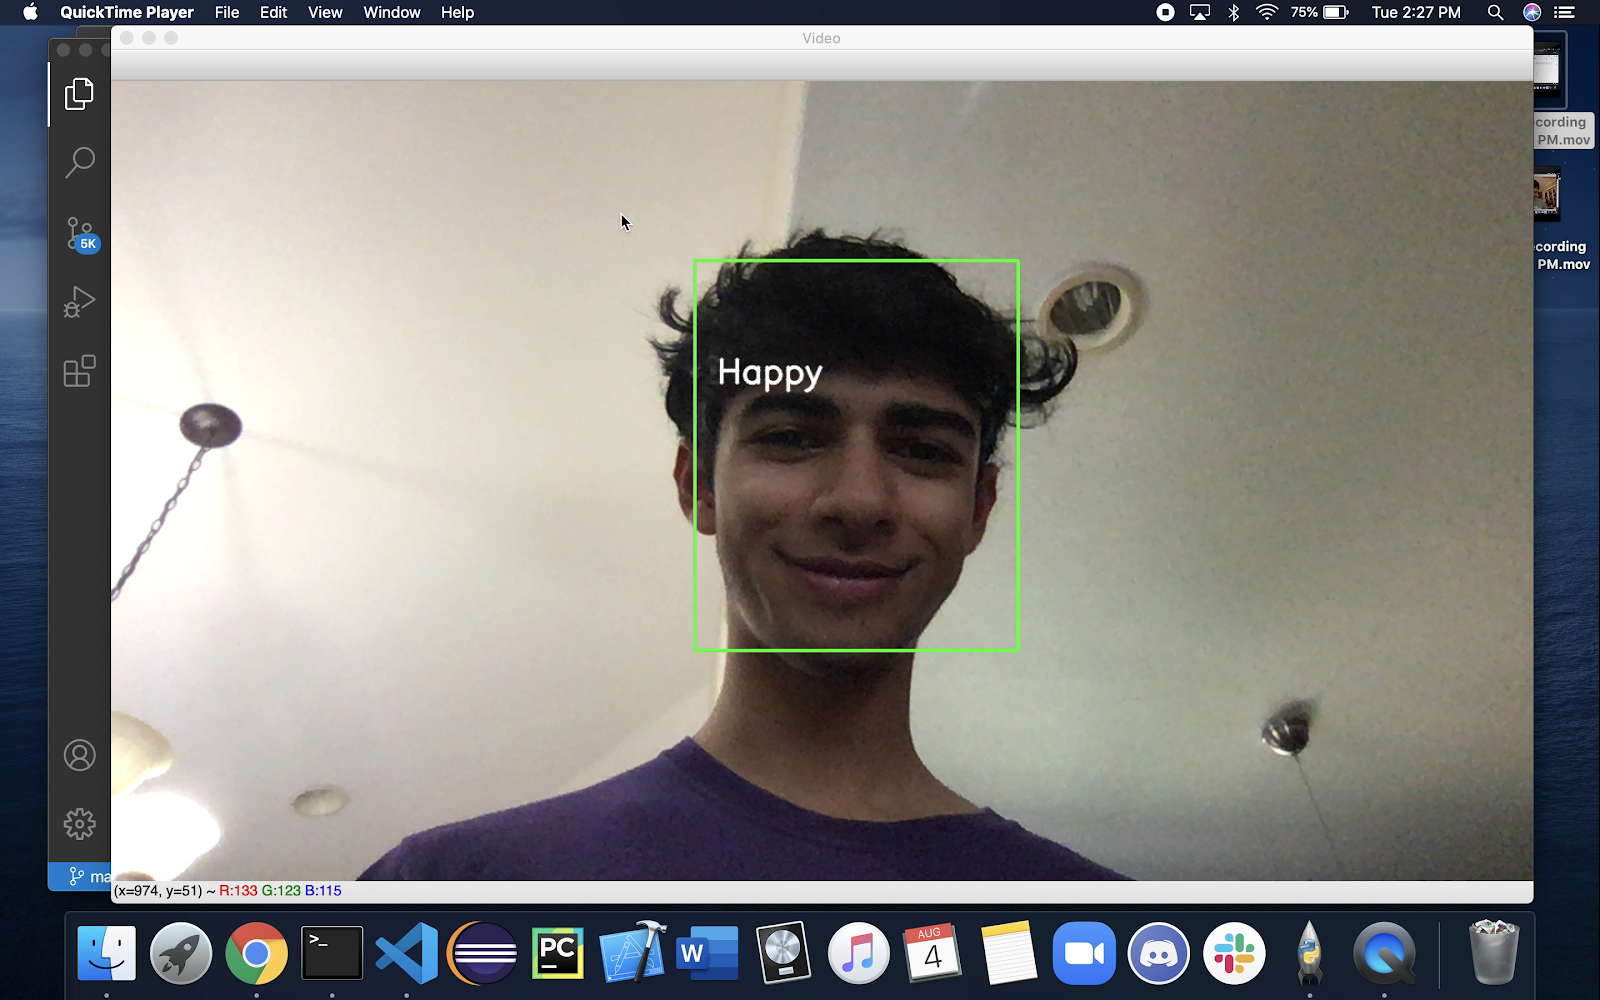Open the Accounts menu in VS Code
The image size is (1600, 1000).
point(79,755)
